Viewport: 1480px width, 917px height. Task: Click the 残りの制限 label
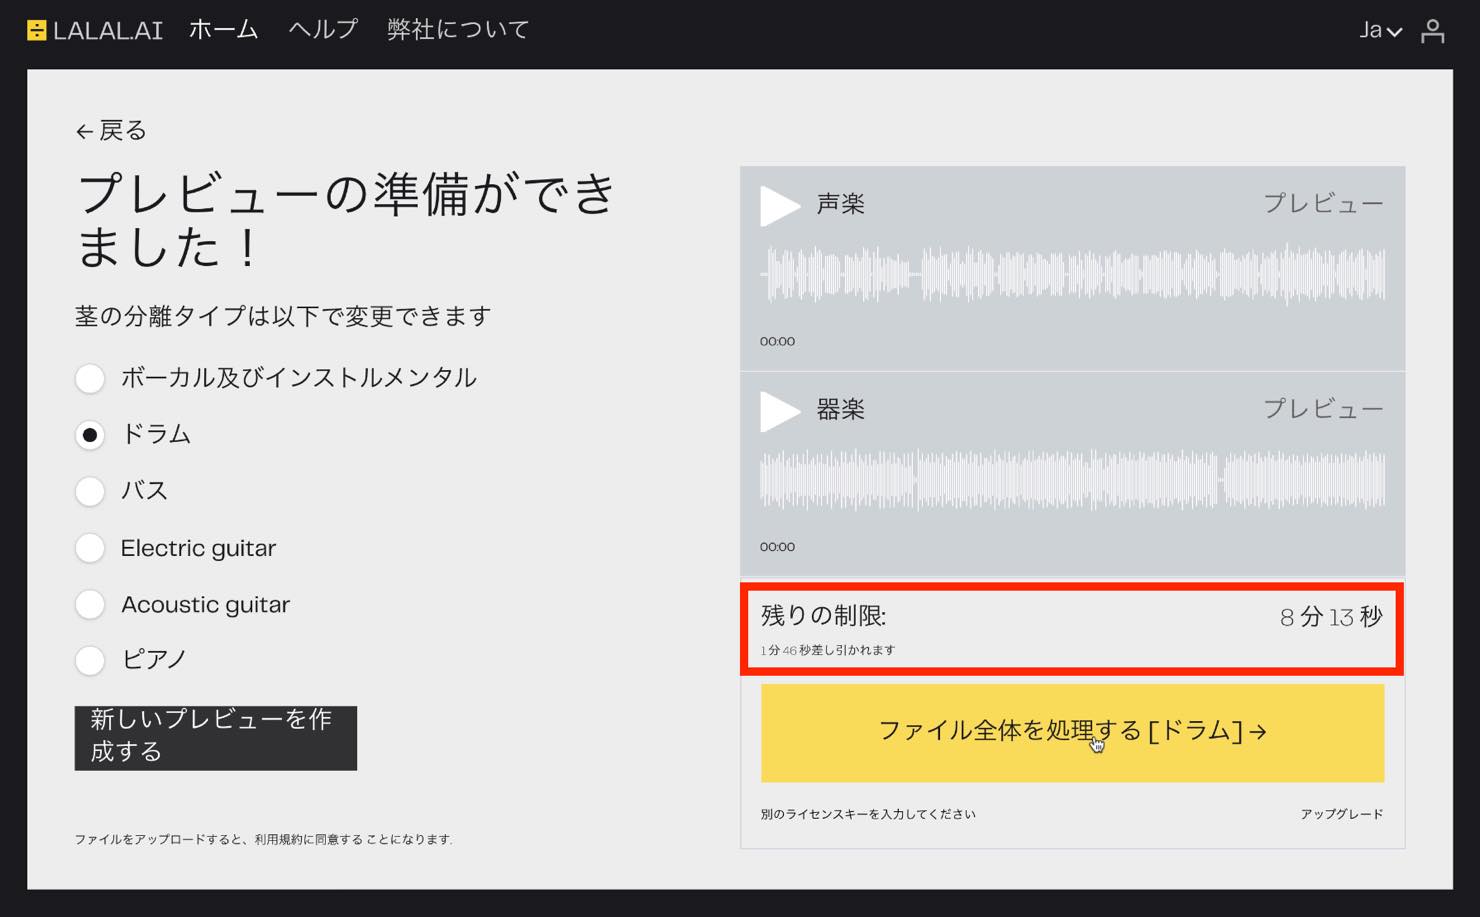[x=823, y=616]
